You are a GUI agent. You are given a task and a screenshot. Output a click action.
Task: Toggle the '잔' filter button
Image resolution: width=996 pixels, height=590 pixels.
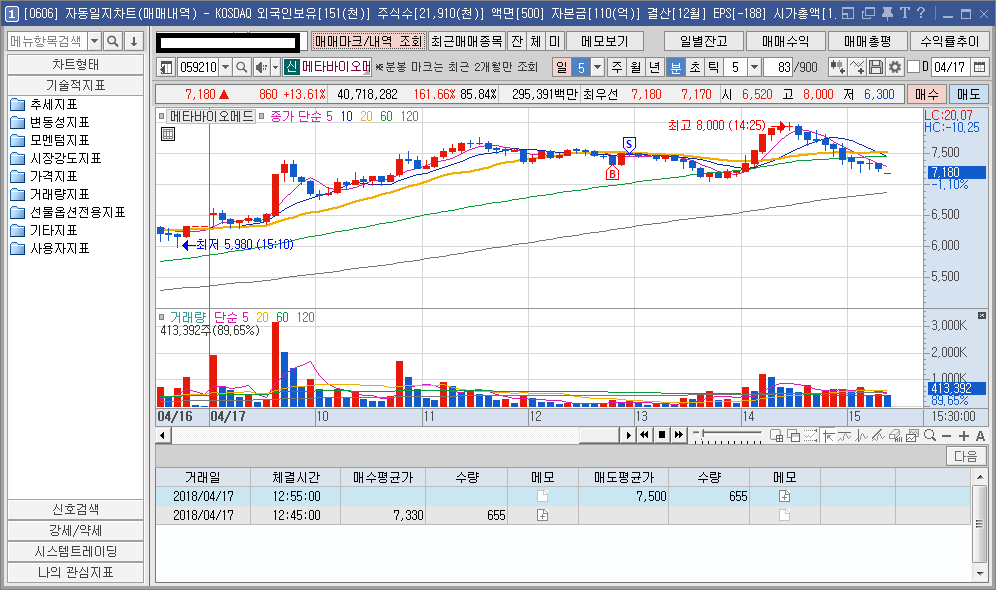point(517,41)
